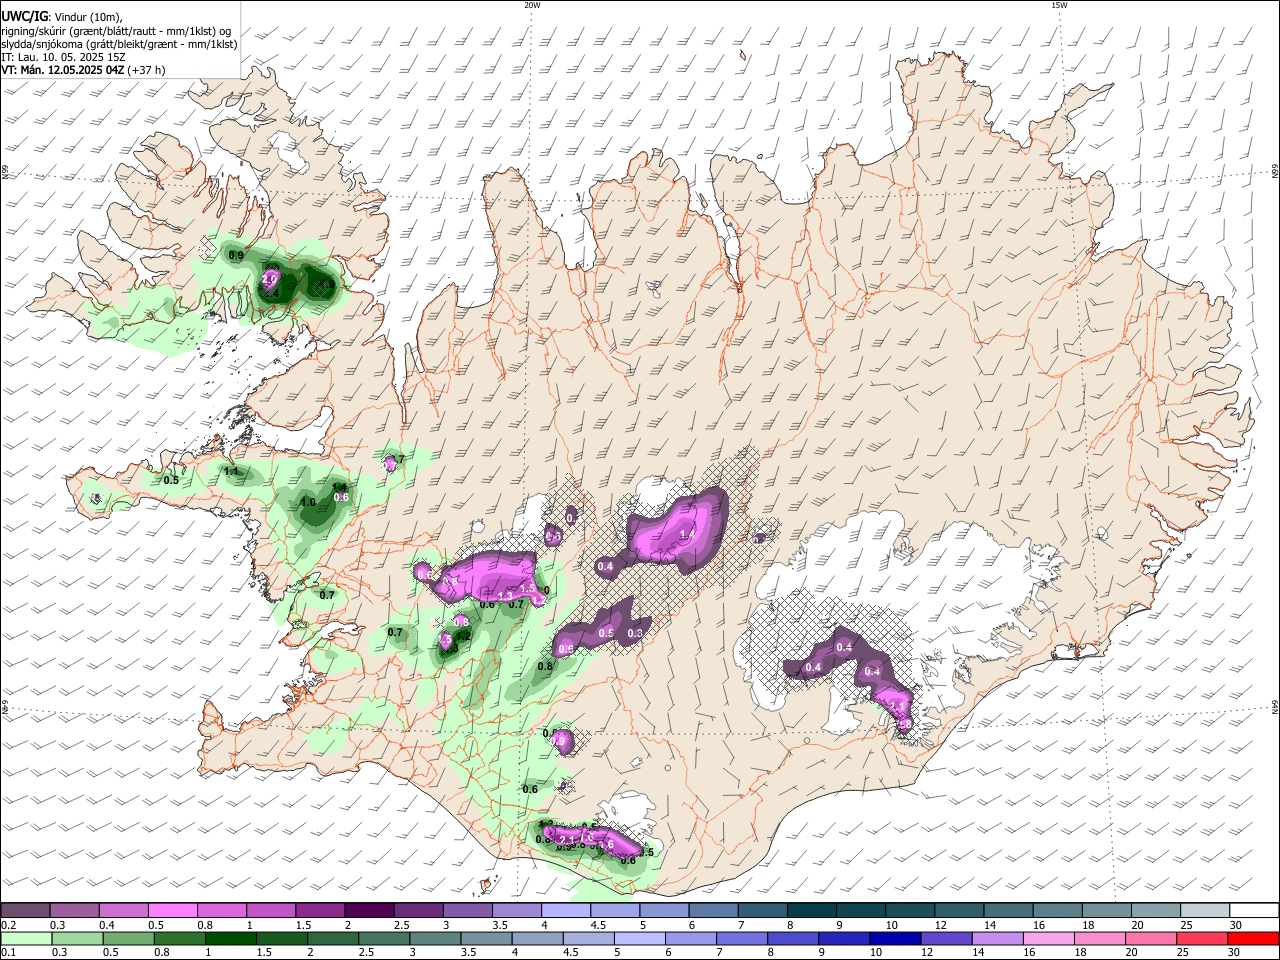
Task: Click the "1.4" value in the large pink snow area
Action: point(687,535)
